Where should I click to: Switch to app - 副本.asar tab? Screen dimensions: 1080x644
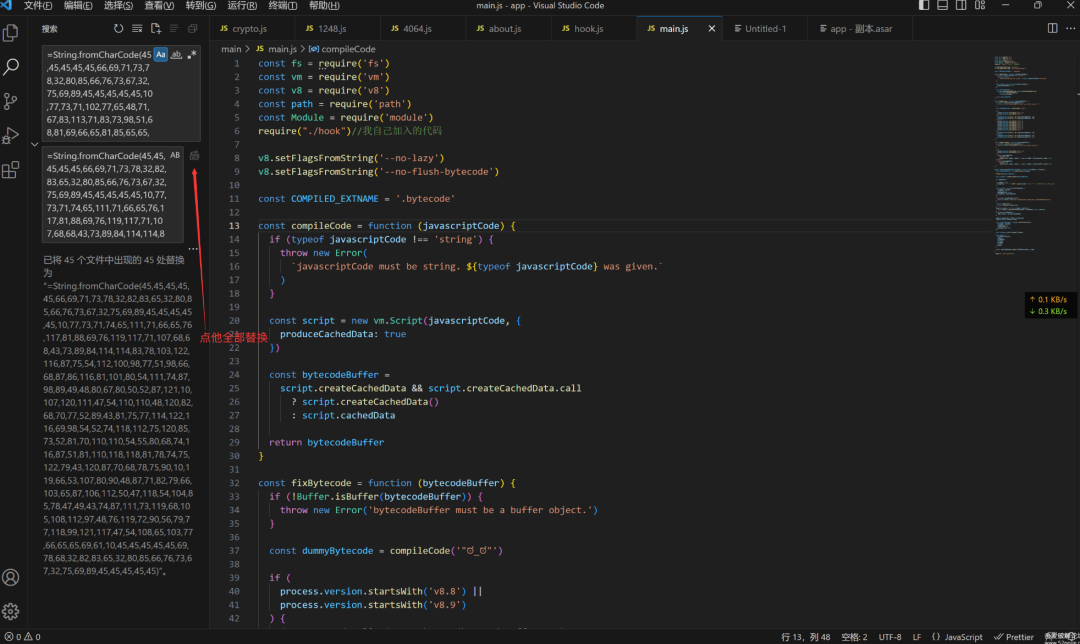[861, 29]
